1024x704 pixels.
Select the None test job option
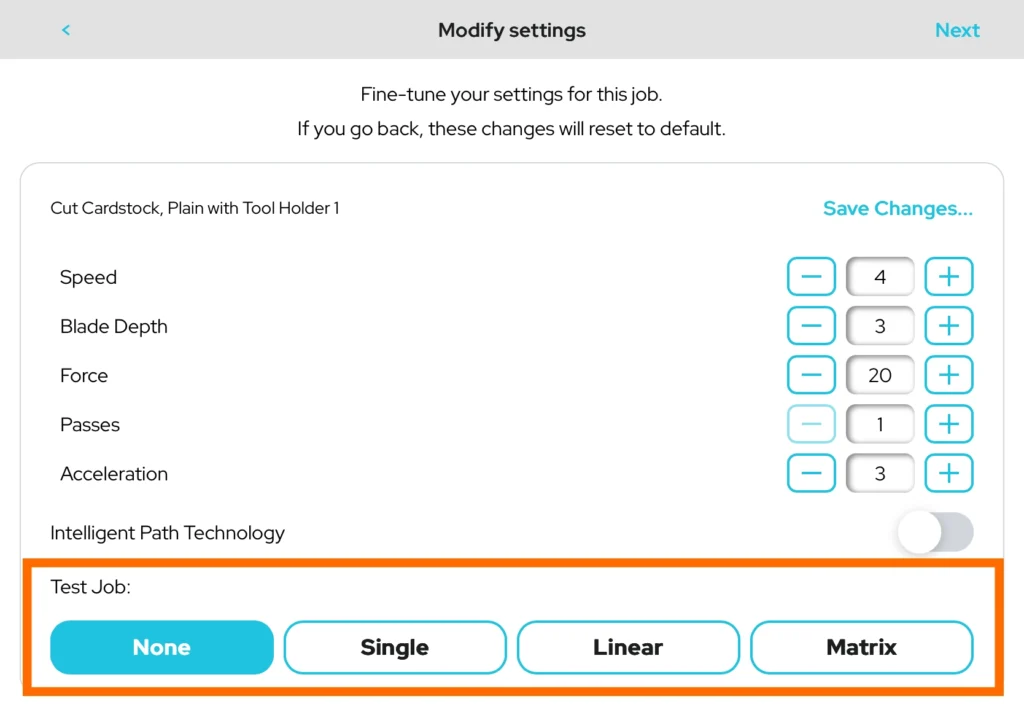coord(162,647)
